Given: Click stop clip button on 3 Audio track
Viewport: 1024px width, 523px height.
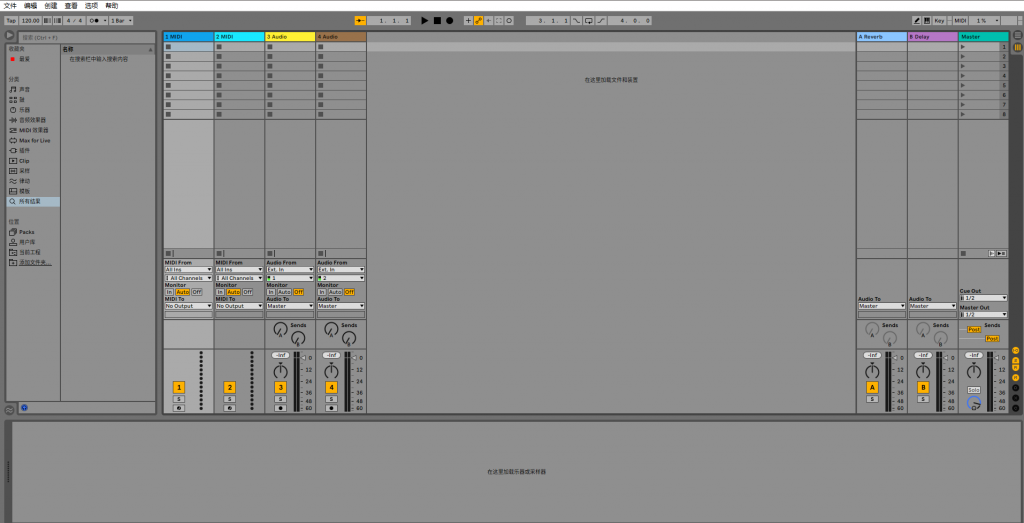Looking at the screenshot, I should click(x=270, y=253).
